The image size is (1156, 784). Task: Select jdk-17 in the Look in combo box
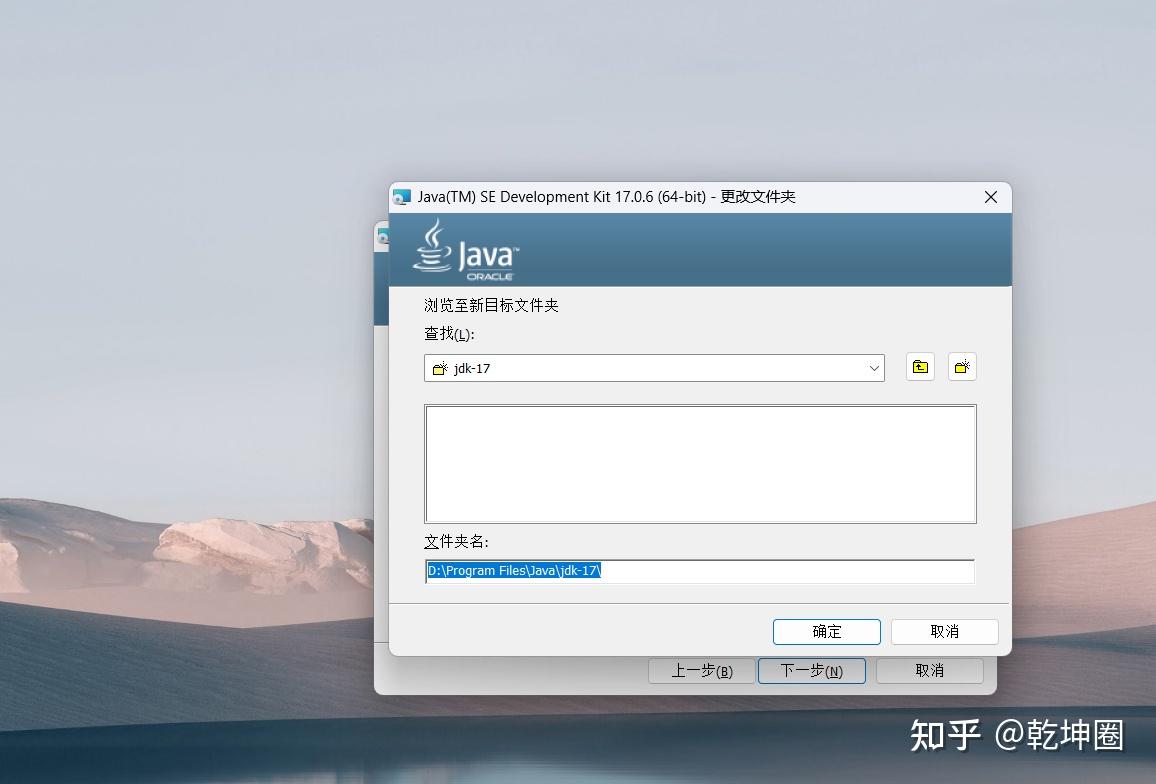click(474, 368)
